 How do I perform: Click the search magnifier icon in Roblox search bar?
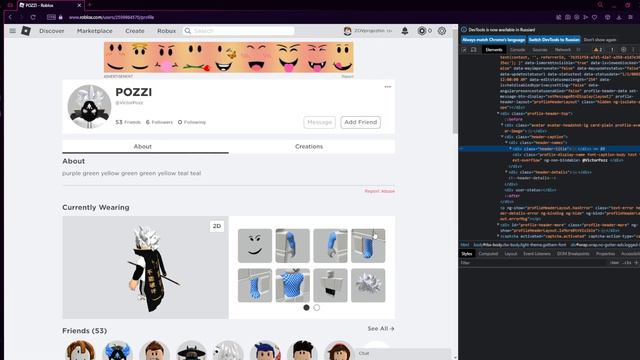coord(188,31)
